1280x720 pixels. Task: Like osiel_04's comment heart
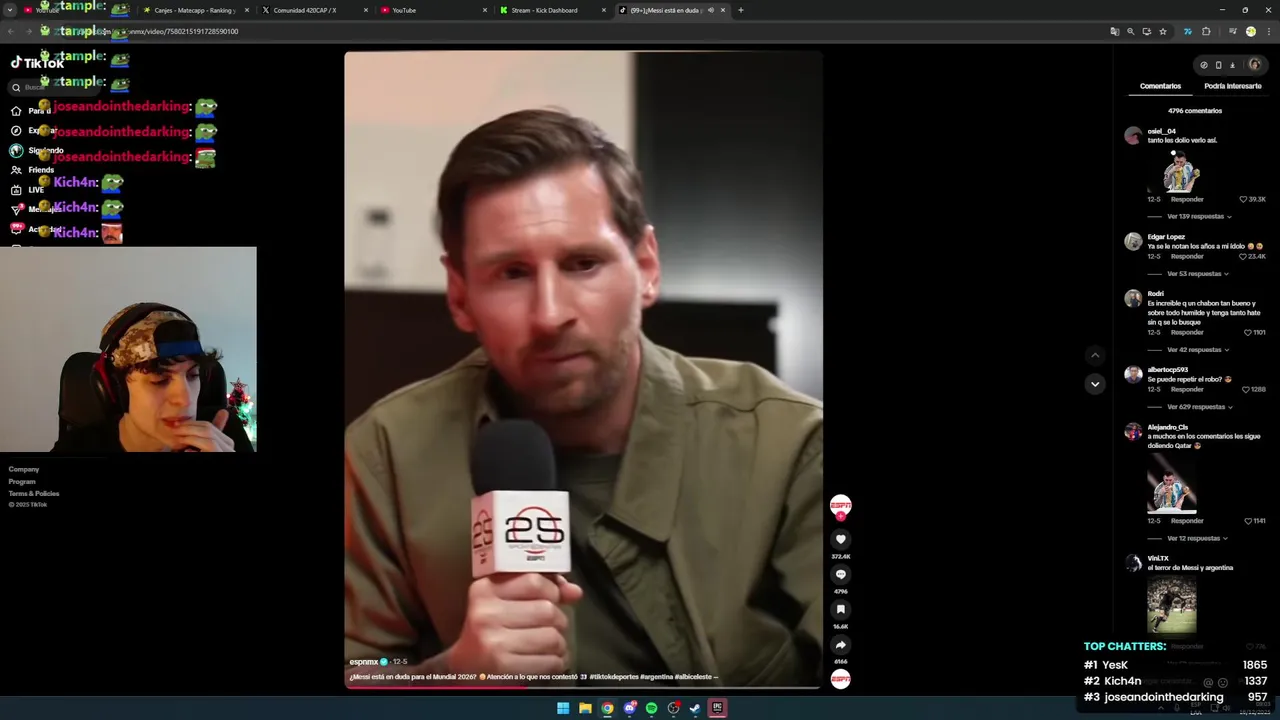[1243, 199]
